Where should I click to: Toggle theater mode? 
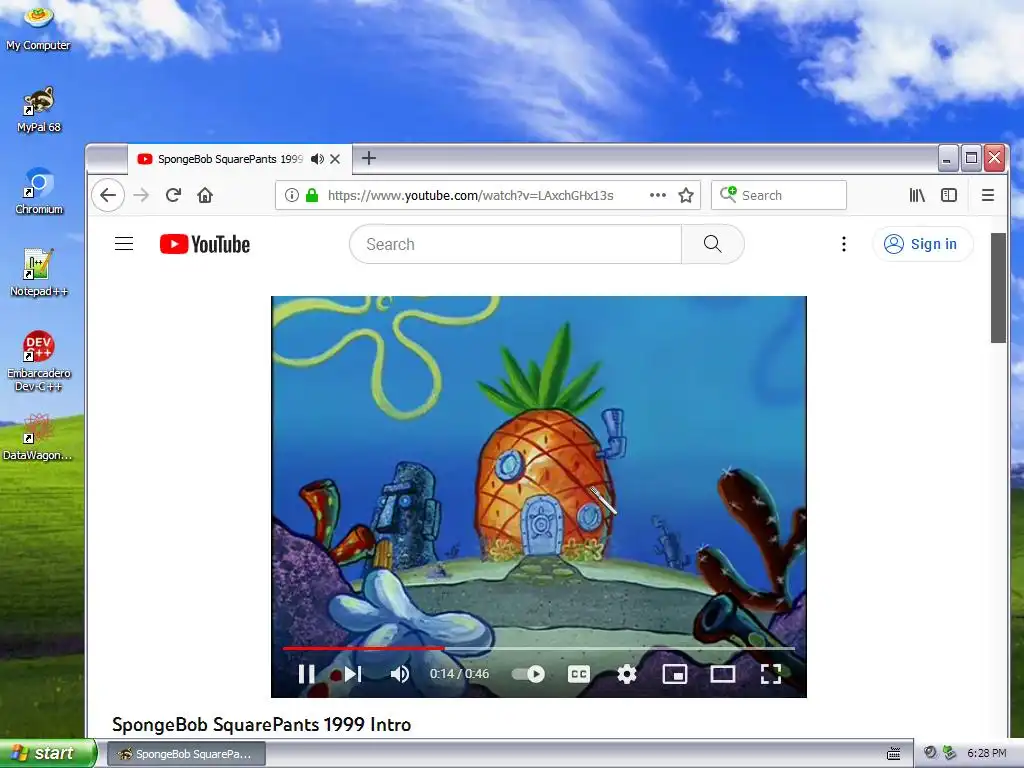[723, 673]
